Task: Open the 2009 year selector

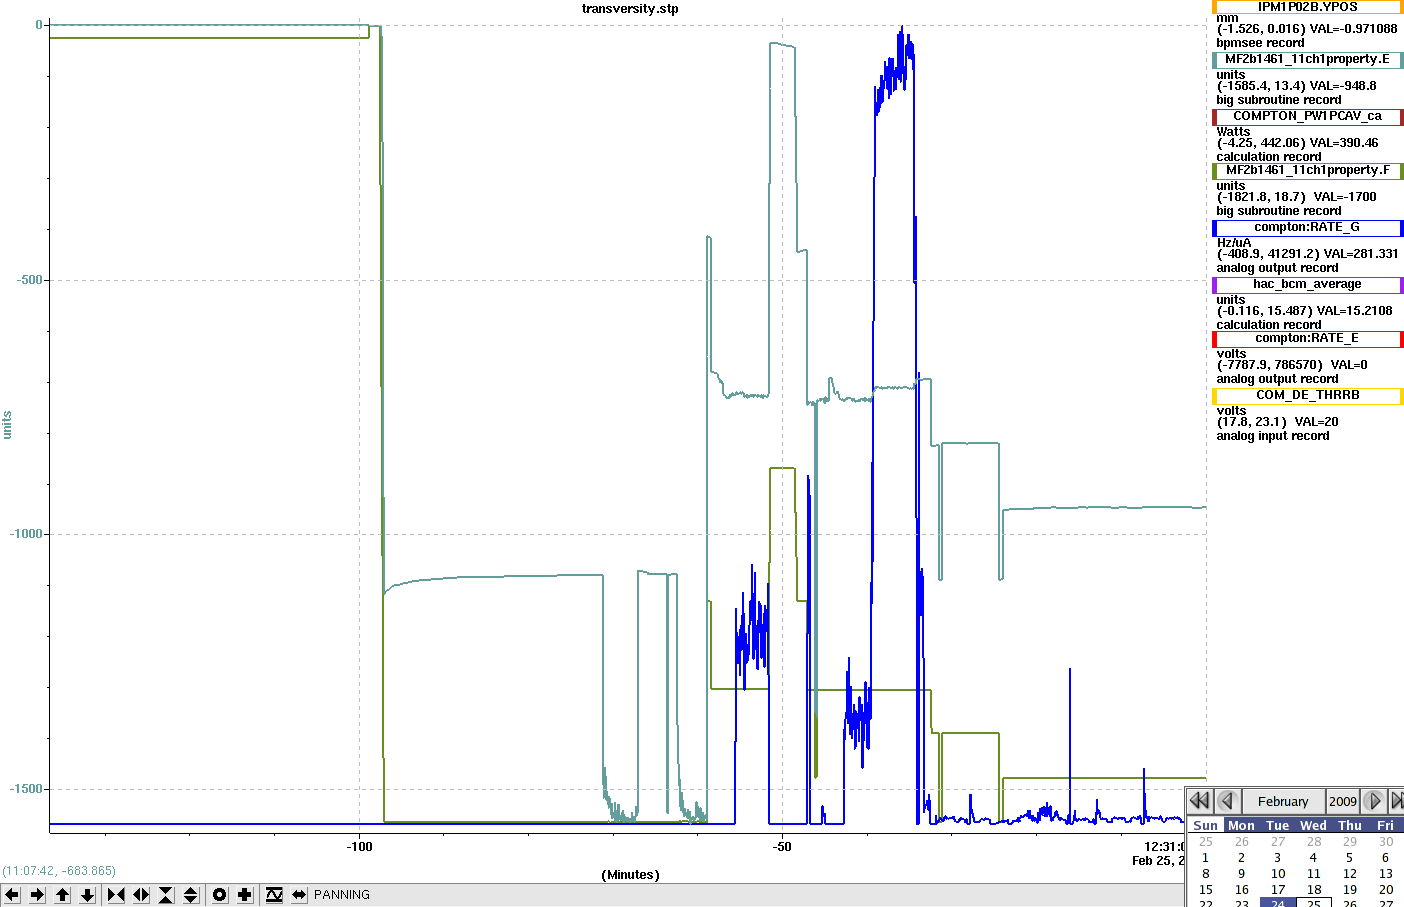Action: coord(1343,801)
